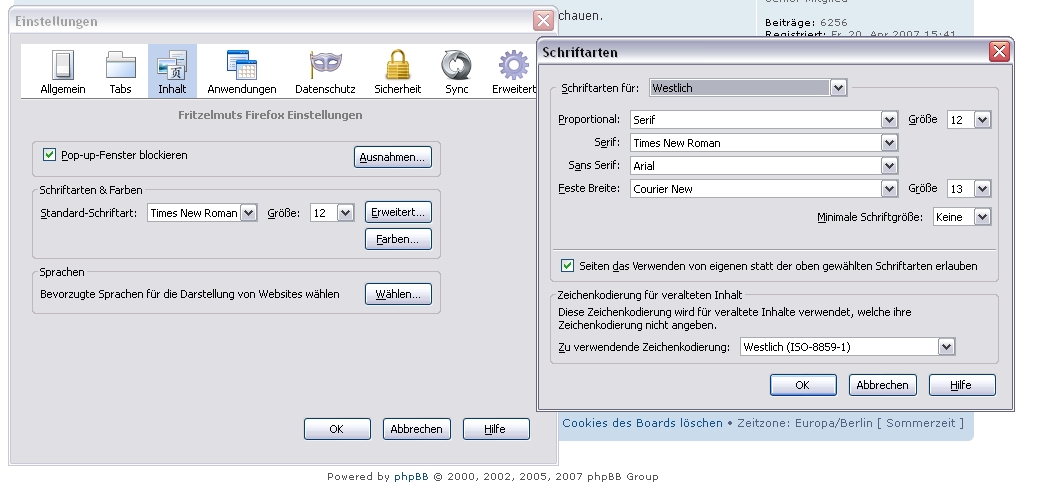Click the 'Cookies des Boards löschen' link
The image size is (1060, 483).
point(642,423)
